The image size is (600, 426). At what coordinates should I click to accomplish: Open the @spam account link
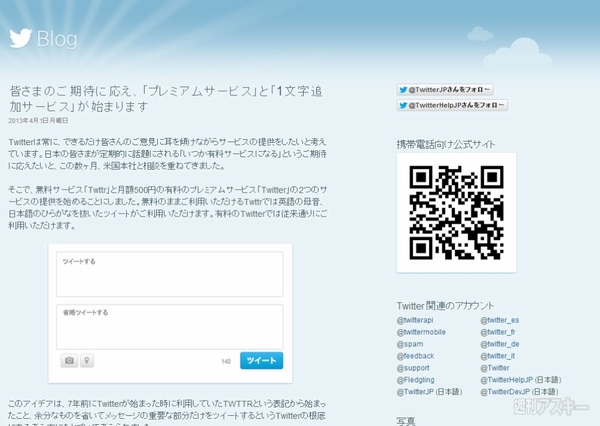pos(410,344)
